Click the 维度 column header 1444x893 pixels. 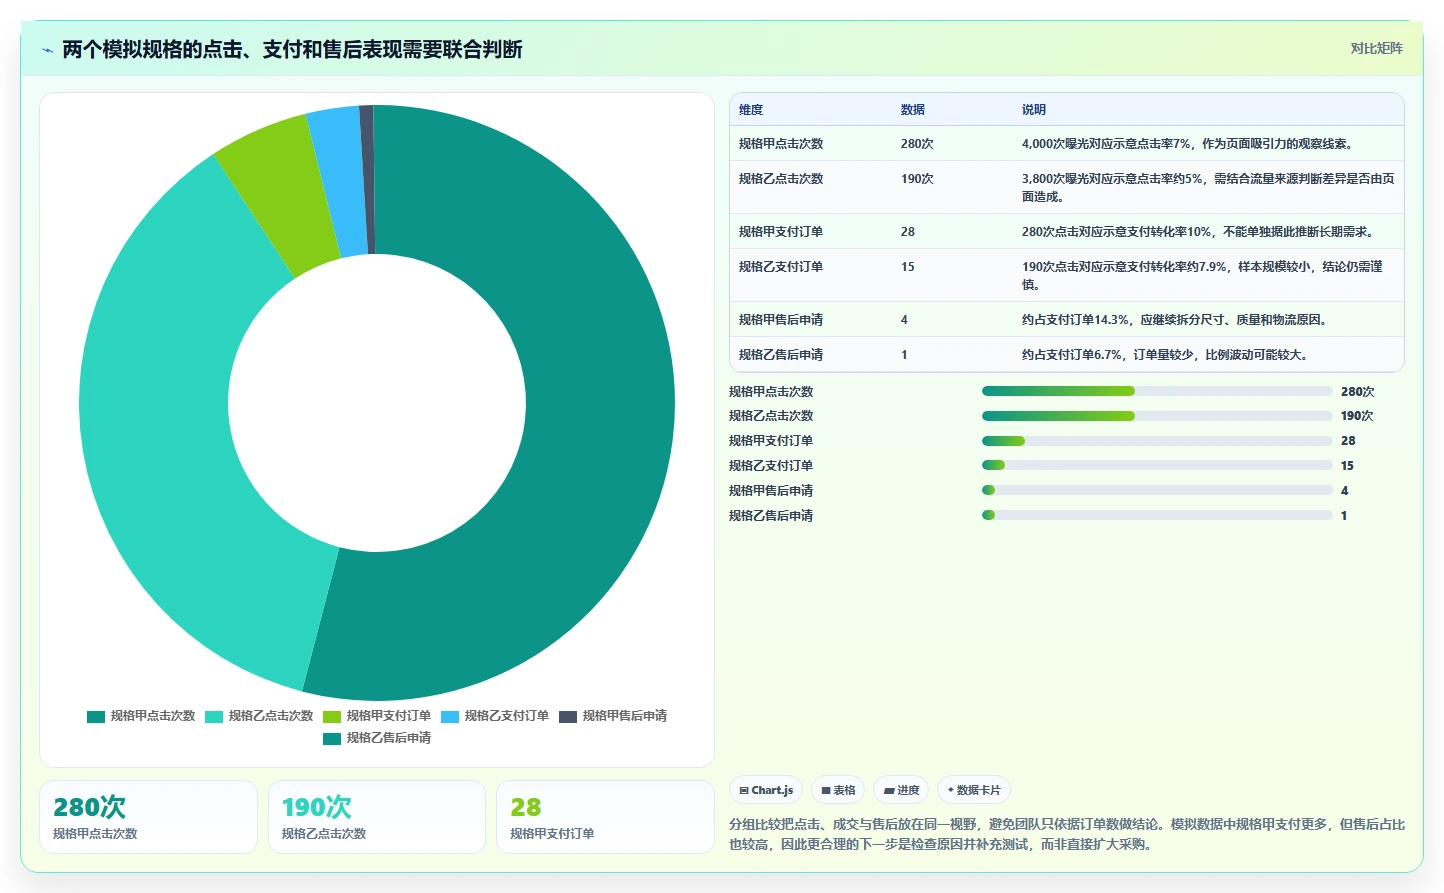click(751, 110)
